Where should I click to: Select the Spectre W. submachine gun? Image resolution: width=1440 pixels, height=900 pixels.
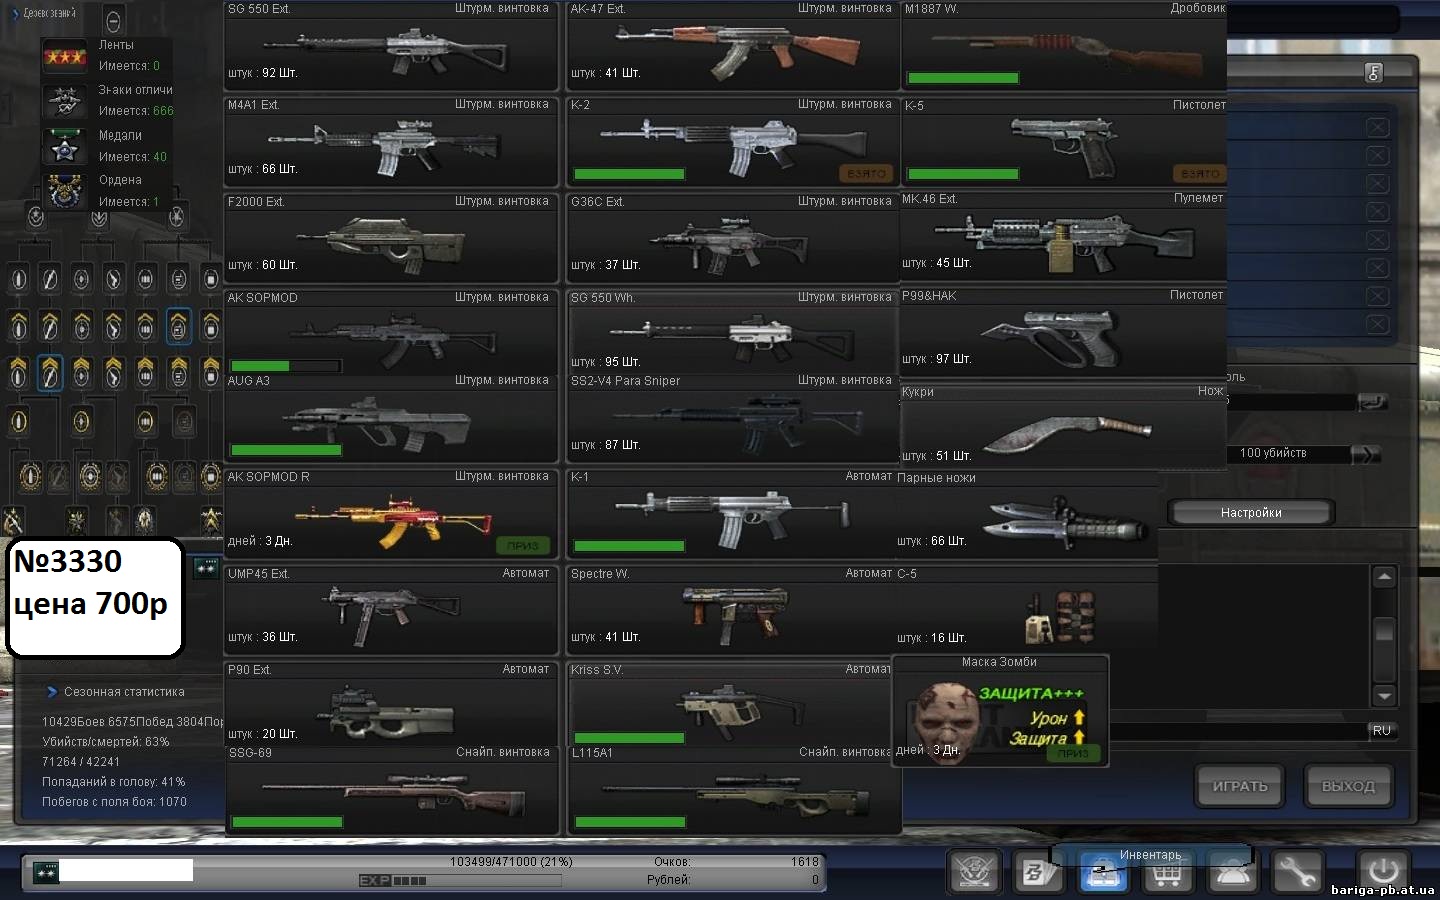click(733, 610)
